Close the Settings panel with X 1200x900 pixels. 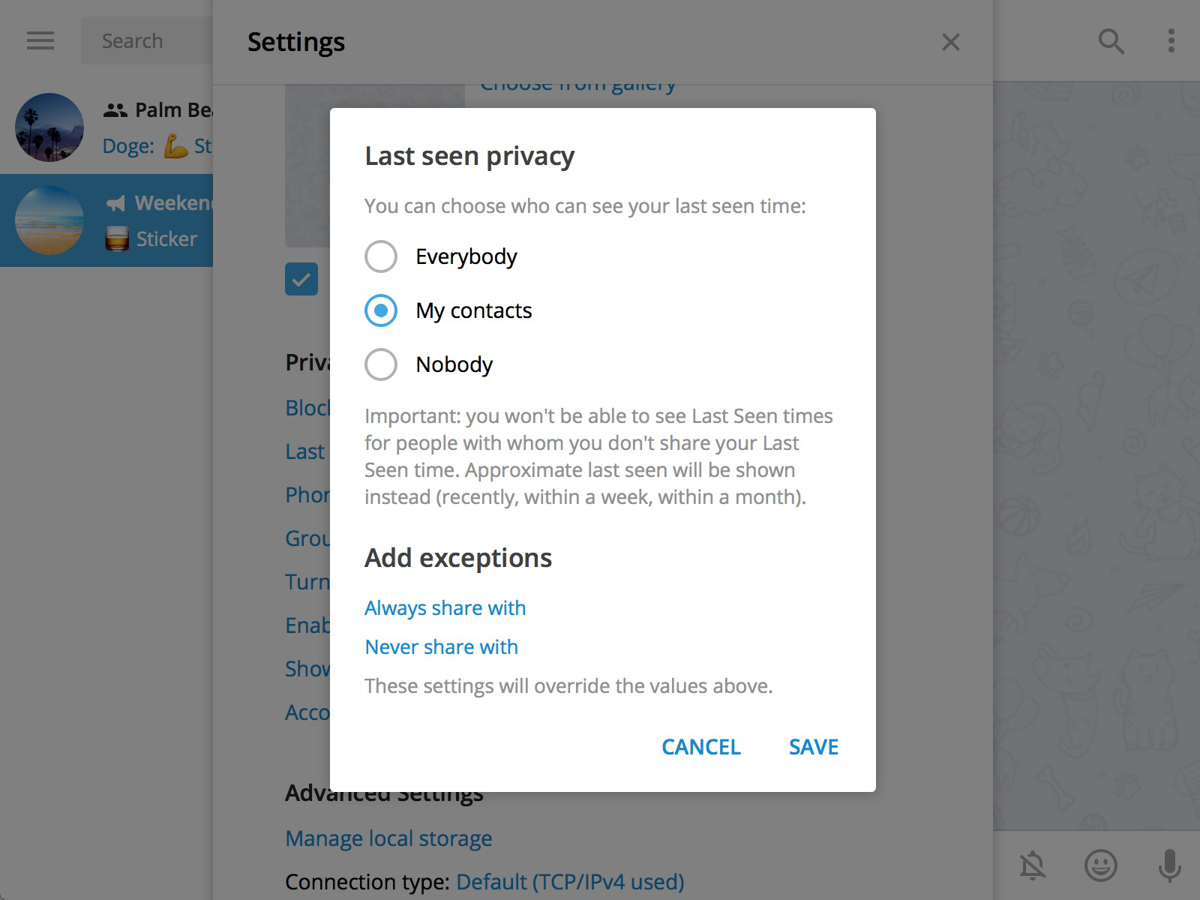click(950, 42)
